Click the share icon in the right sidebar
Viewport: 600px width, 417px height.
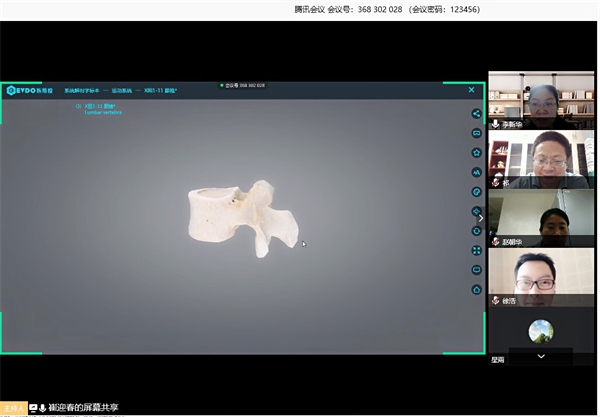(x=477, y=113)
